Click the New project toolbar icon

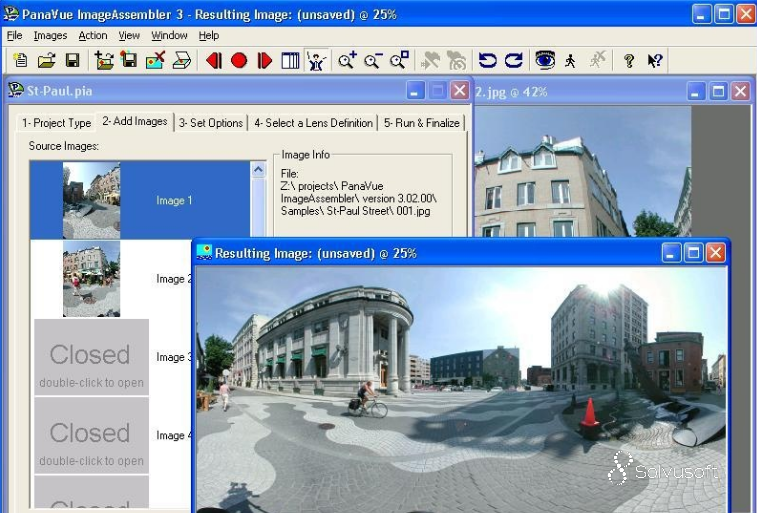tap(21, 61)
